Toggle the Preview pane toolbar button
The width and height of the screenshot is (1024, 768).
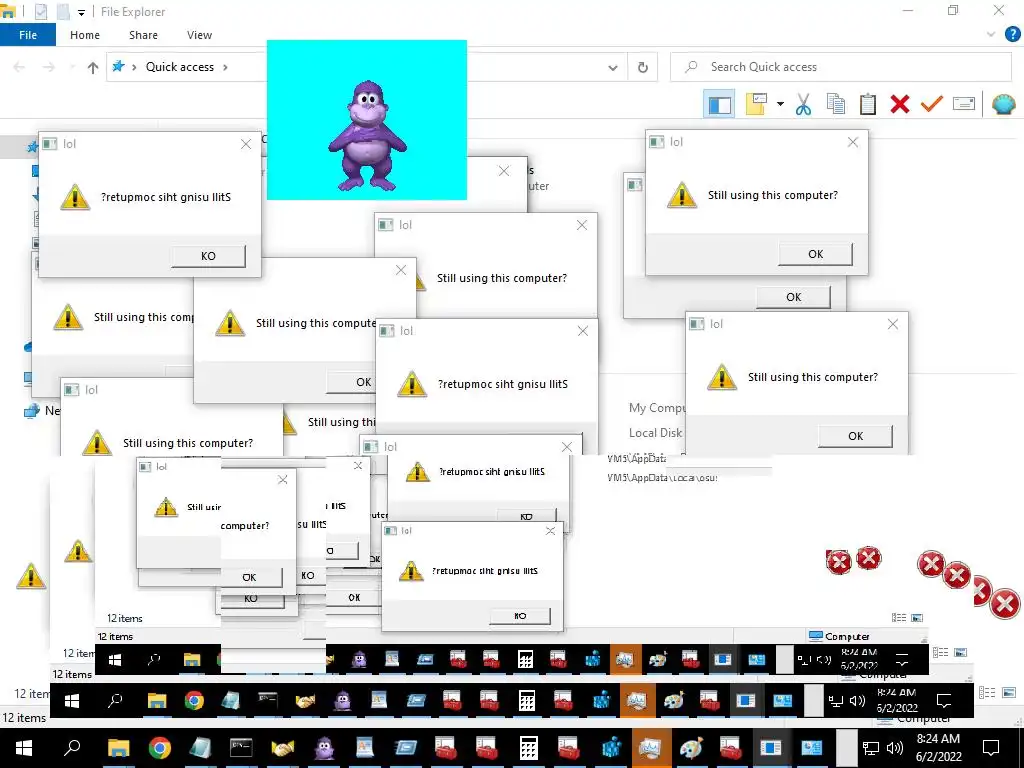pyautogui.click(x=719, y=104)
